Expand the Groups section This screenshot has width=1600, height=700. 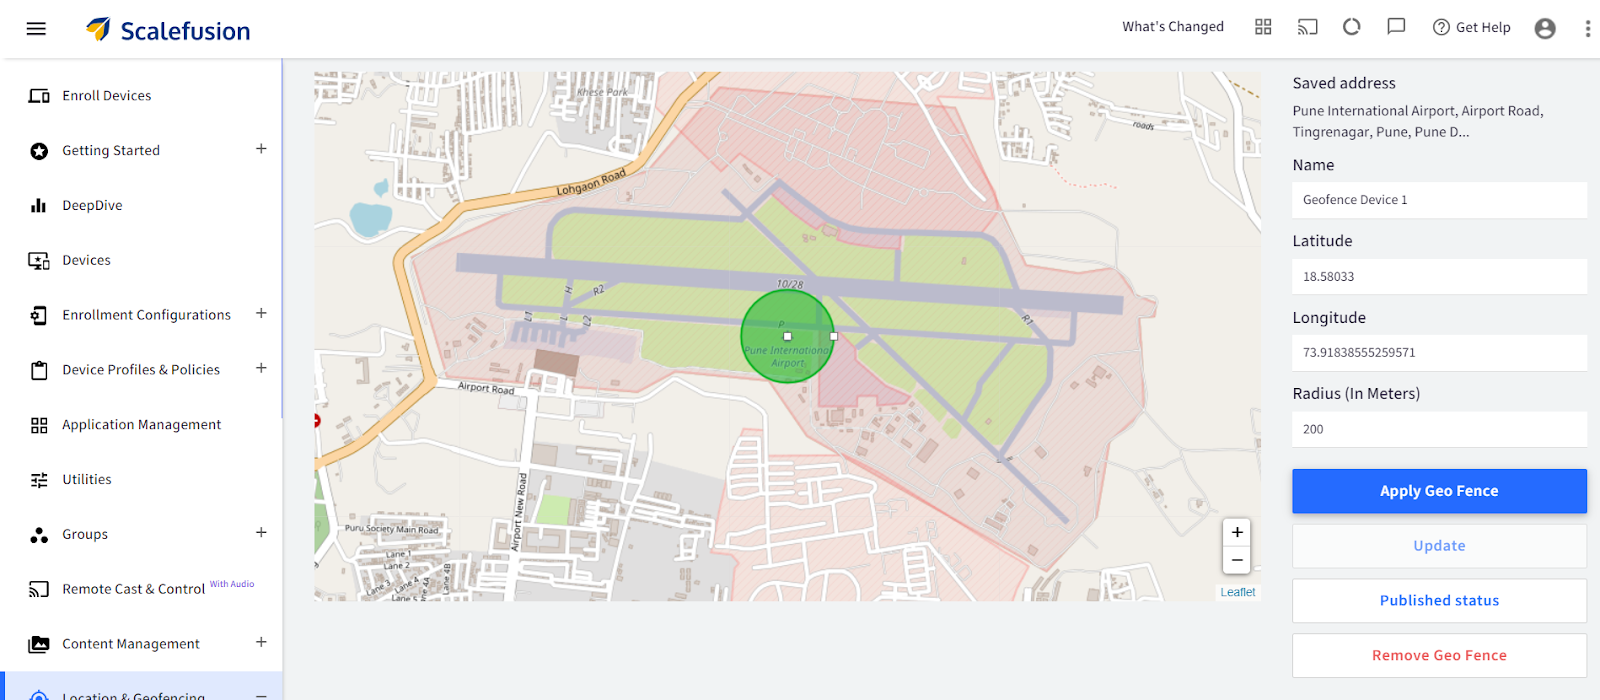(x=261, y=533)
